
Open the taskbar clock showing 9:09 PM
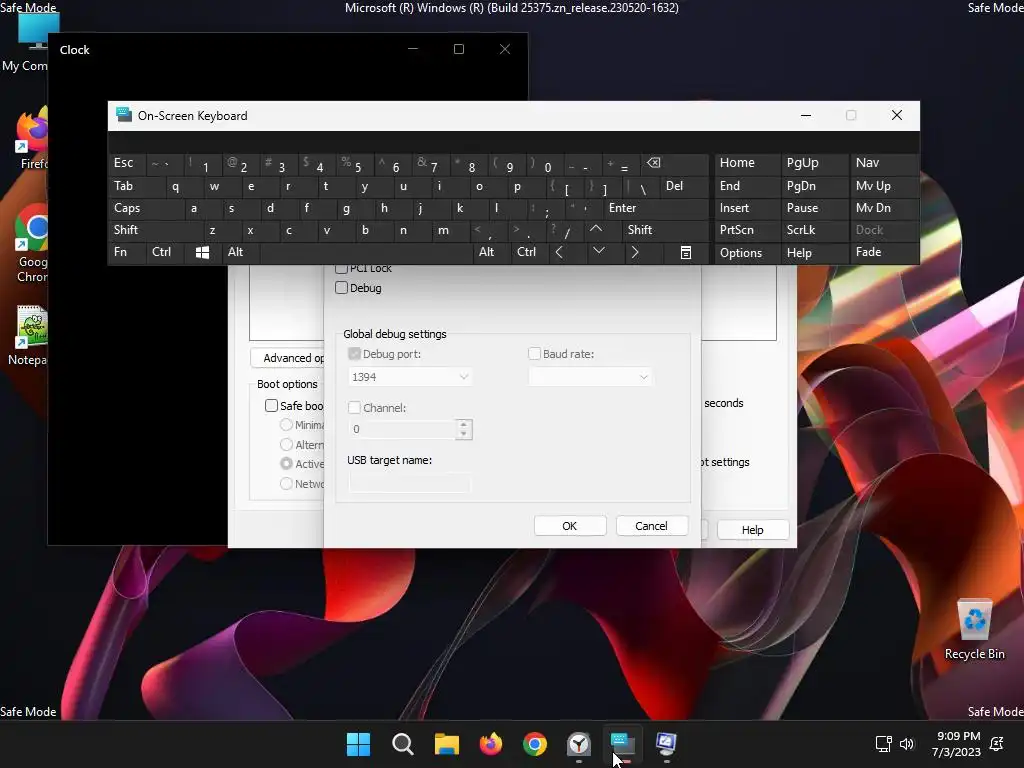[957, 744]
